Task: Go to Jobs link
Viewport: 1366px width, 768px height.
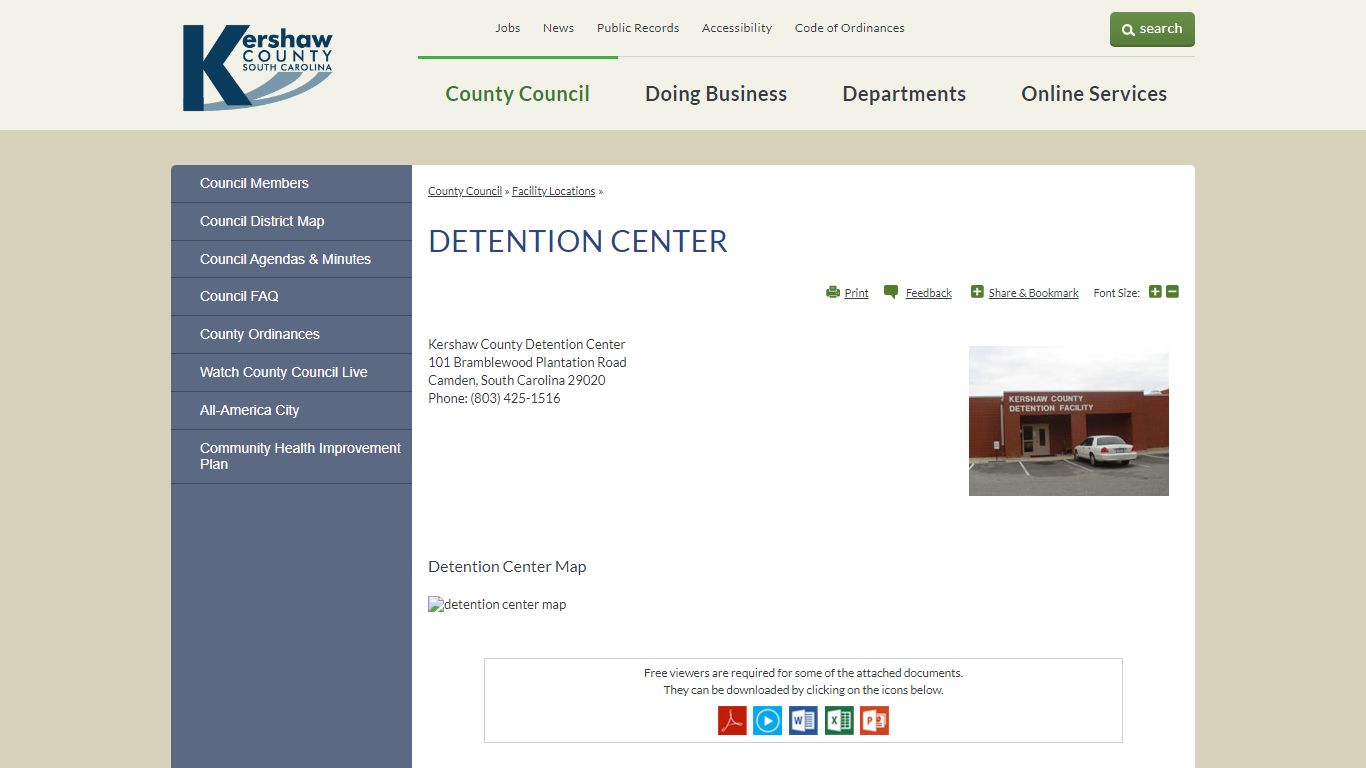Action: click(x=508, y=28)
